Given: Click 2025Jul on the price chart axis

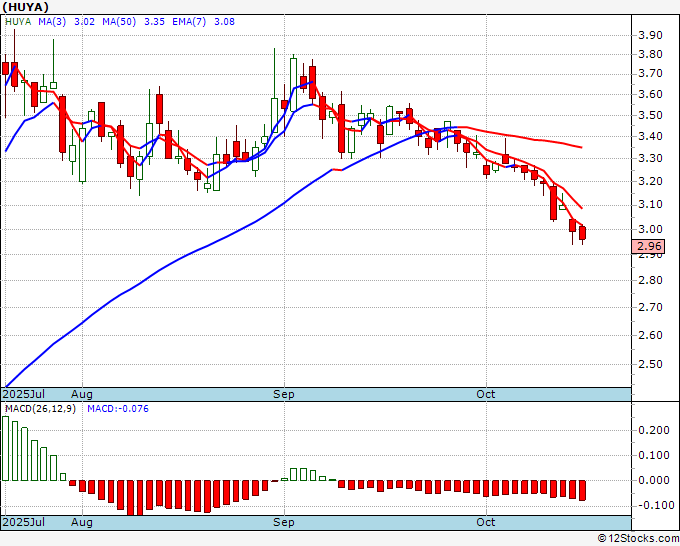Looking at the screenshot, I should click(x=24, y=394).
